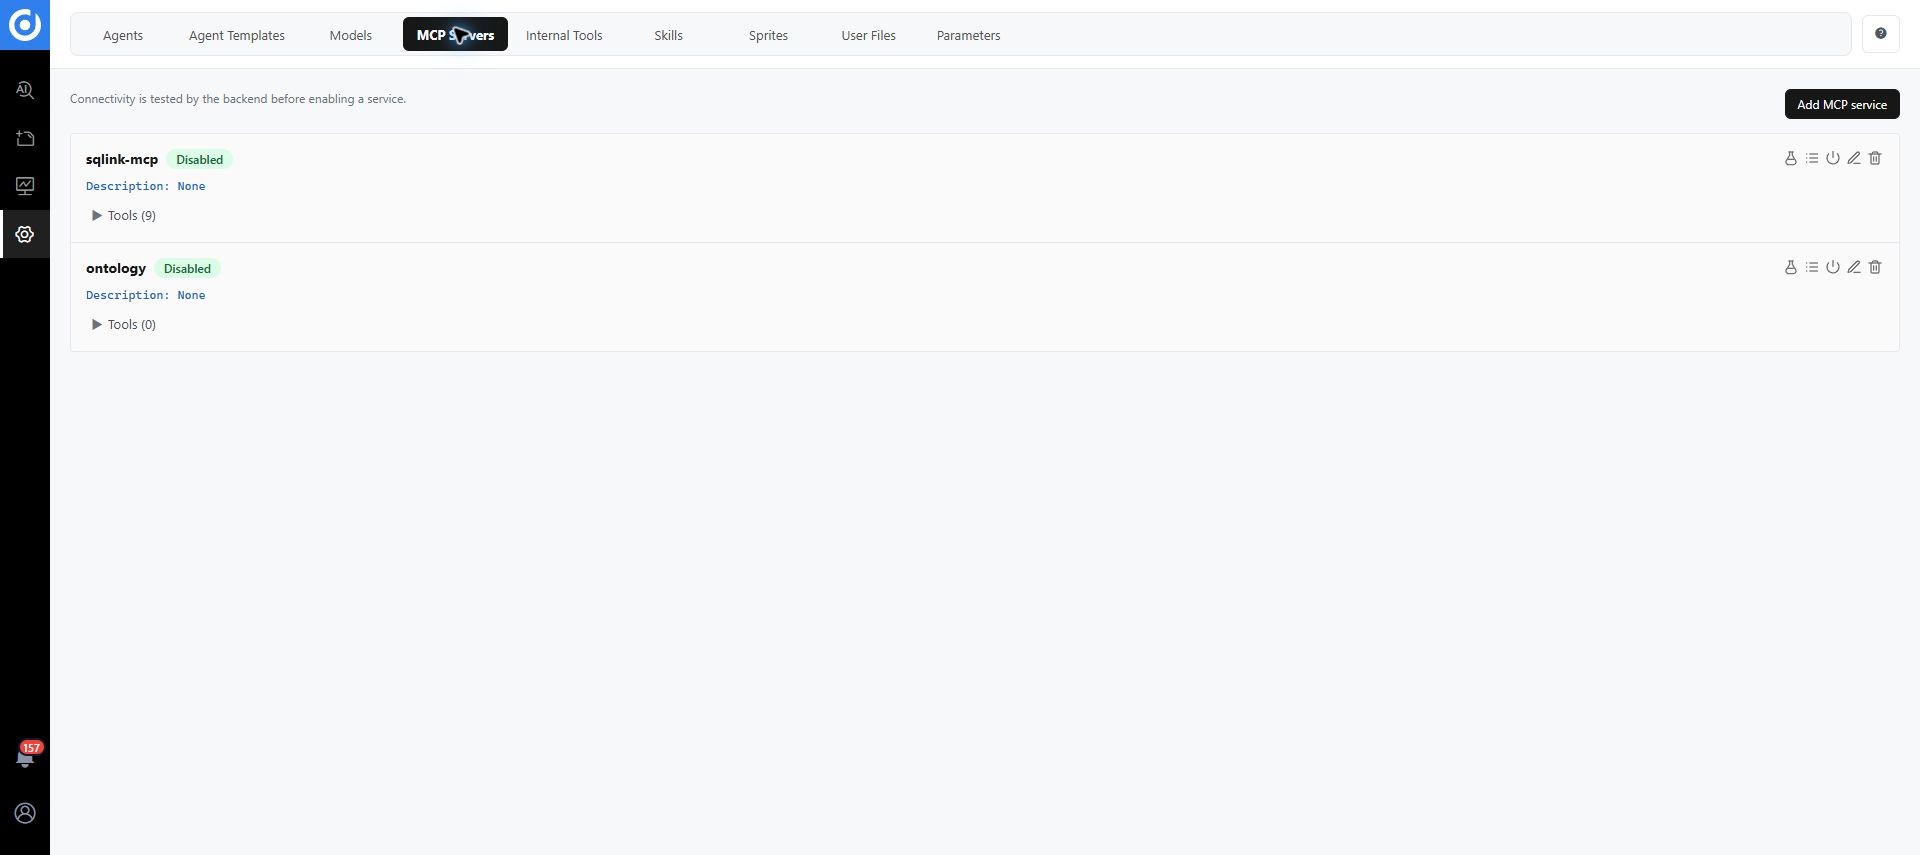Delete the ontology service
The image size is (1920, 855).
(x=1875, y=267)
